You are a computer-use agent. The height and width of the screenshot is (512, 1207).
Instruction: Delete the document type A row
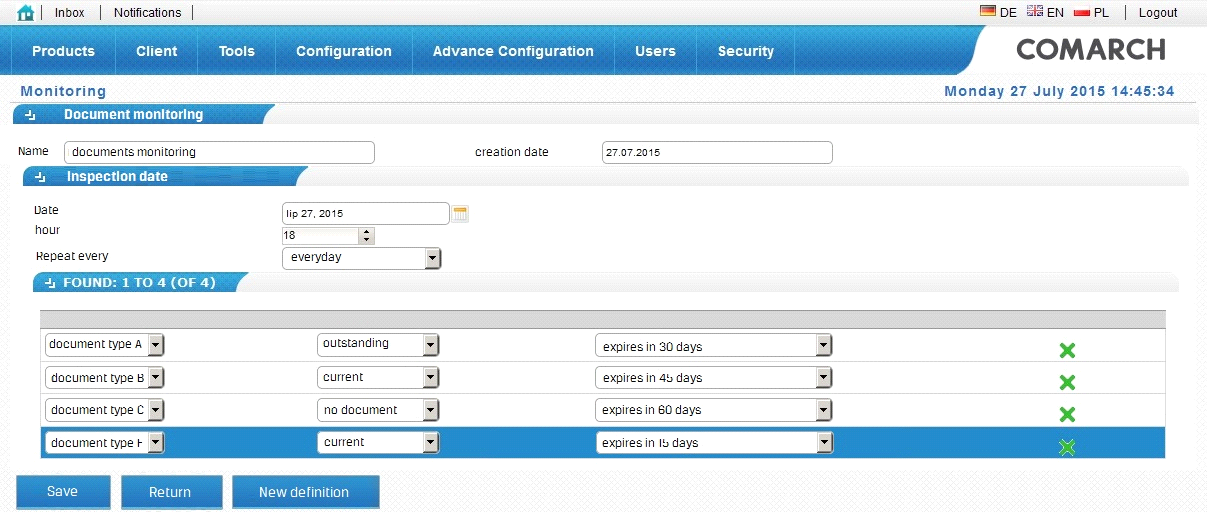(x=1067, y=350)
